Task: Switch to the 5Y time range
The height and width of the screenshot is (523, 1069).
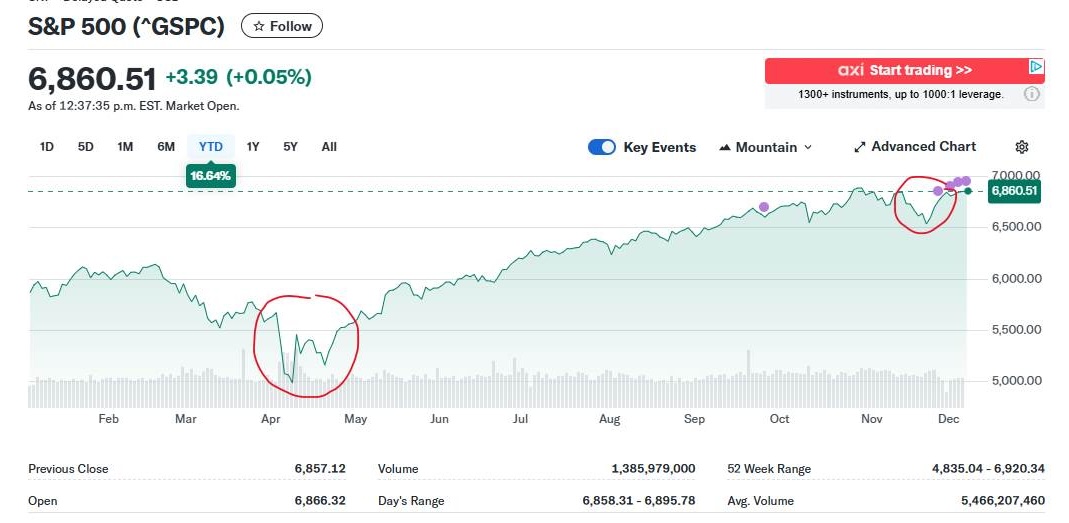Action: (x=290, y=147)
